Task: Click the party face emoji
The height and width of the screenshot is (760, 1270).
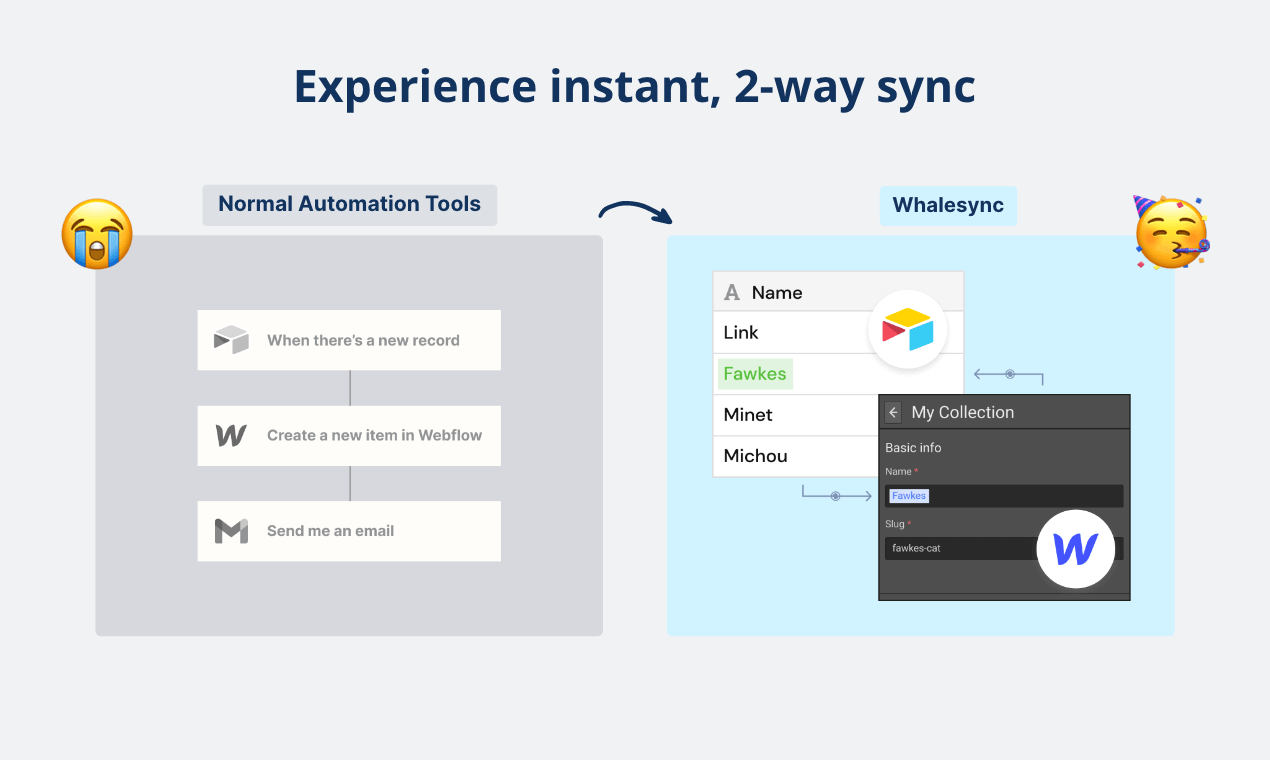Action: pos(1171,233)
